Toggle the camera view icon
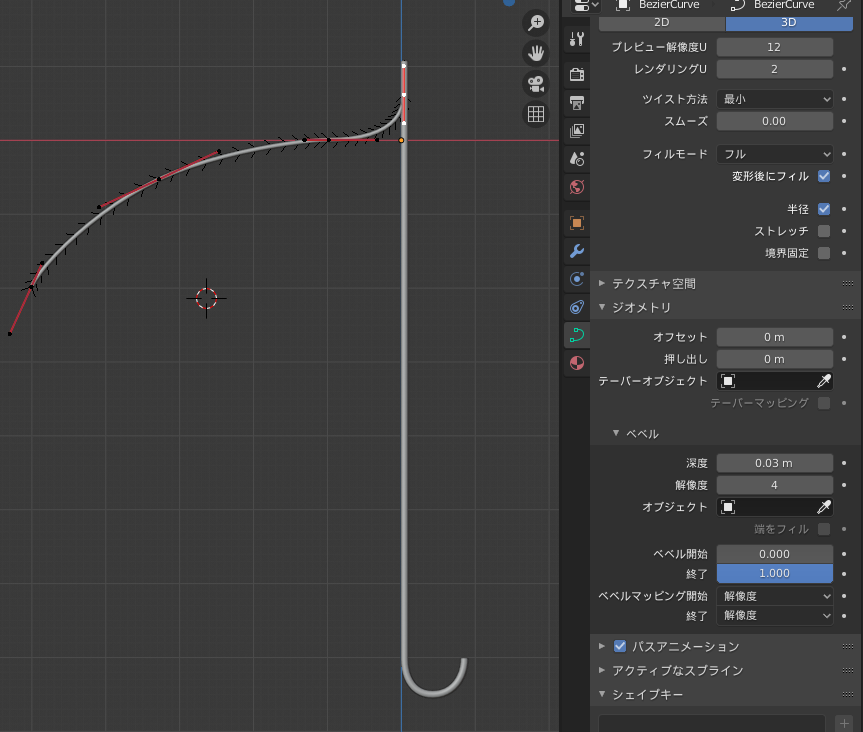Image resolution: width=863 pixels, height=732 pixels. pyautogui.click(x=536, y=84)
